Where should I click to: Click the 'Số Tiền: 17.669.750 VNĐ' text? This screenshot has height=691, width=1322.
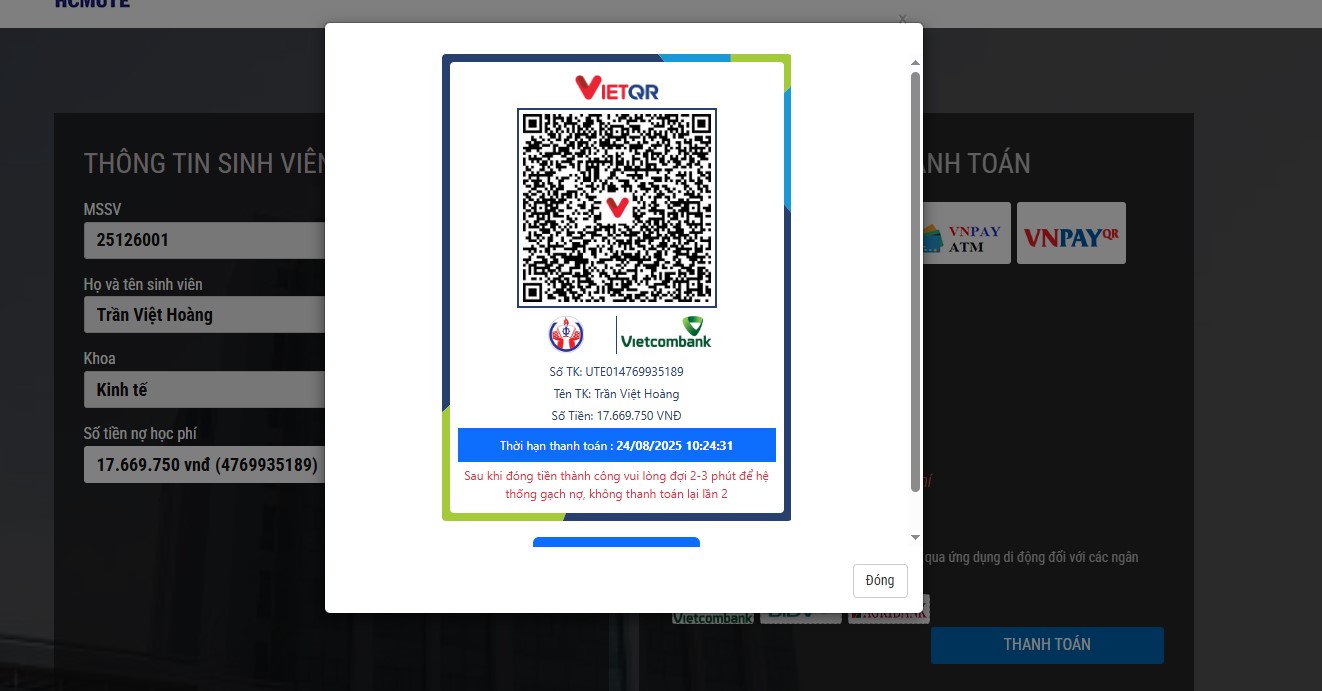coord(617,416)
